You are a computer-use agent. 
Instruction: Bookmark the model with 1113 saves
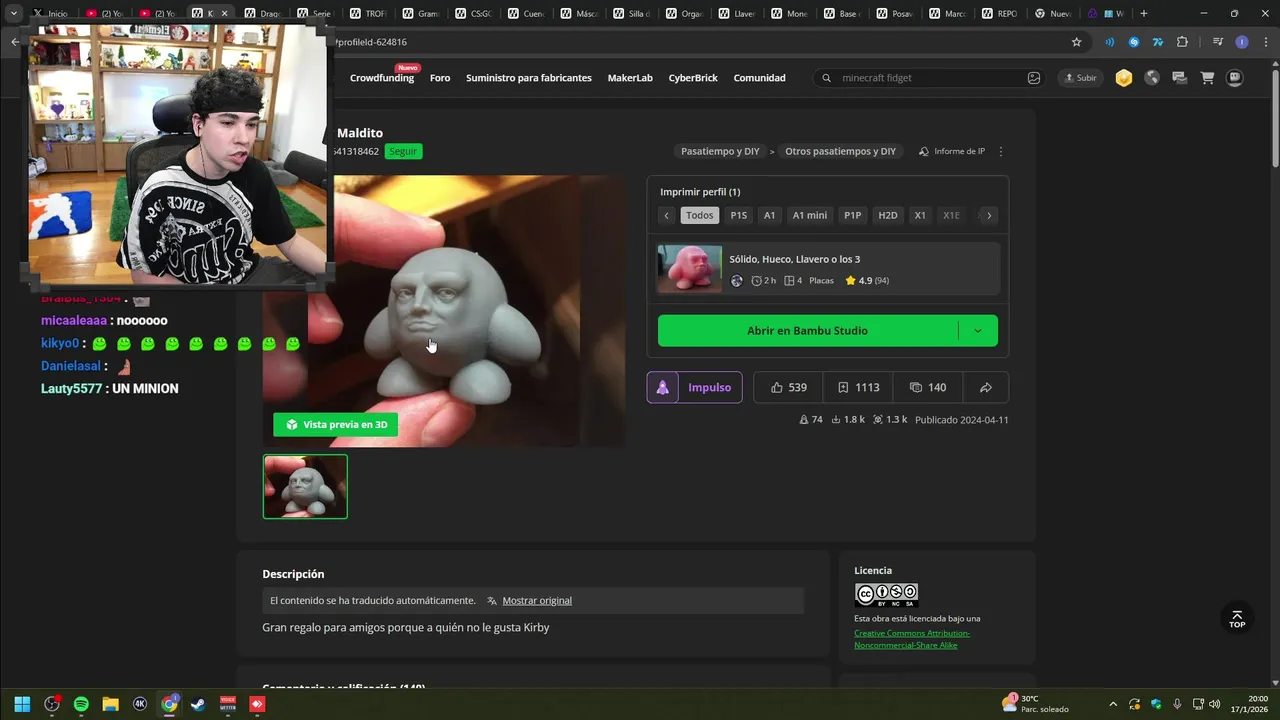point(859,388)
